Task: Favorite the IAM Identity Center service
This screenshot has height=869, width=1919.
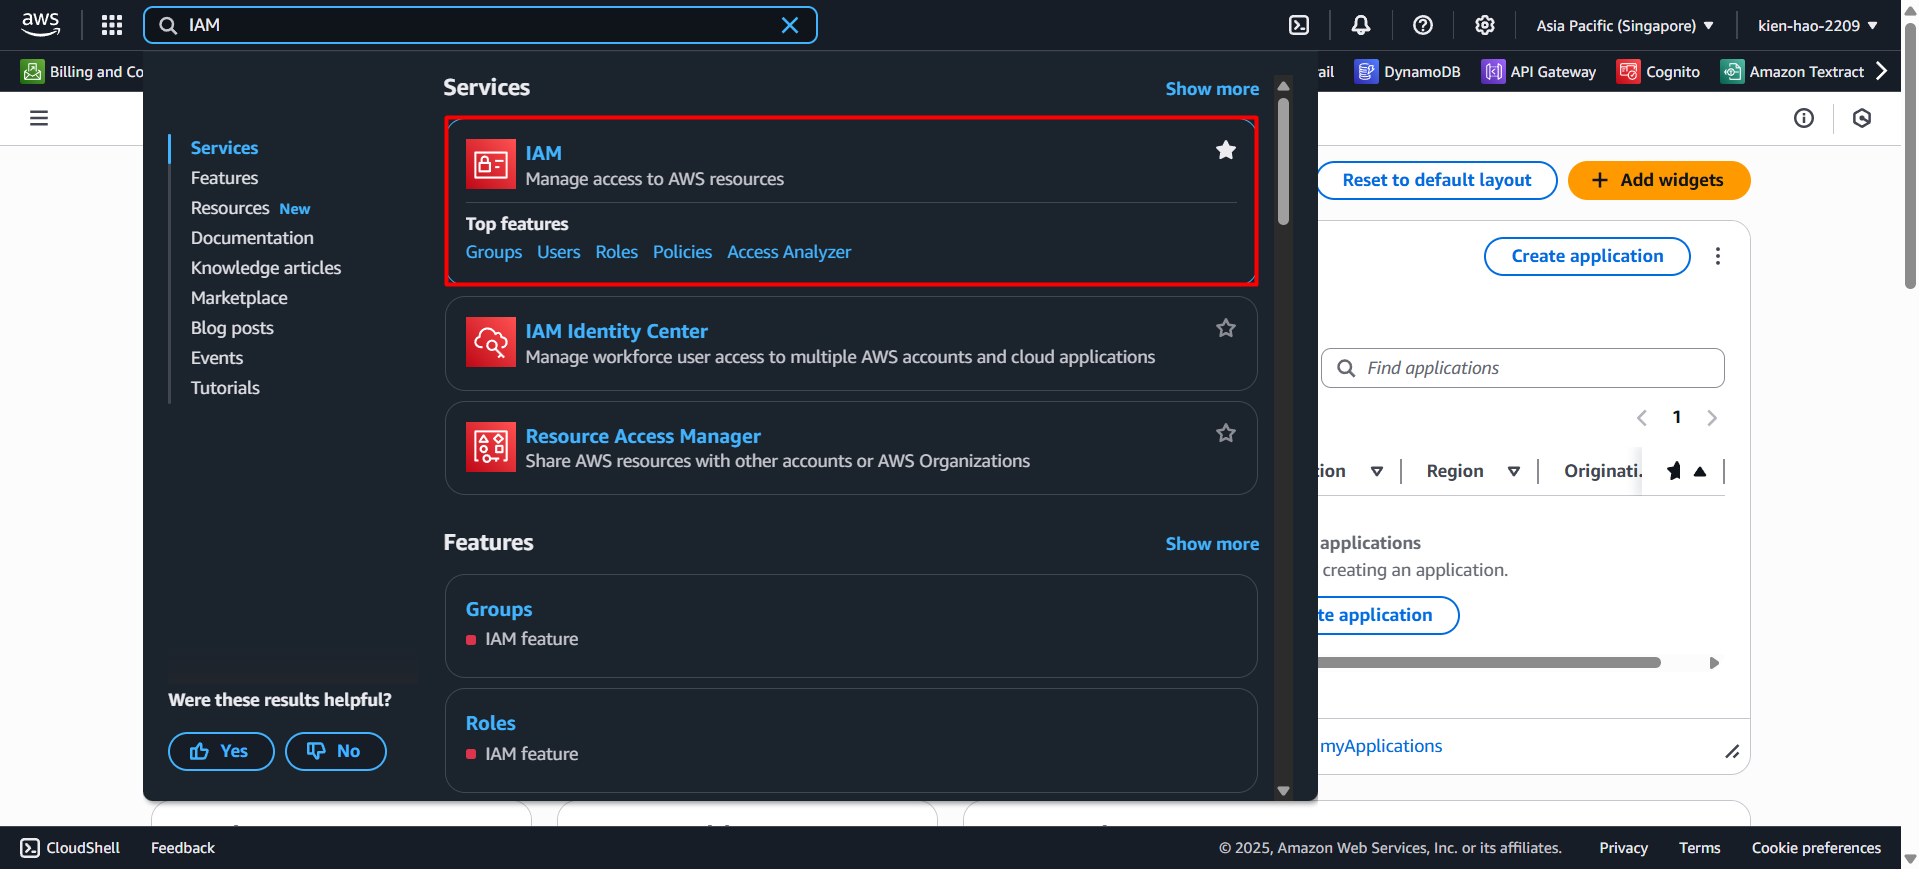Action: coord(1225,328)
